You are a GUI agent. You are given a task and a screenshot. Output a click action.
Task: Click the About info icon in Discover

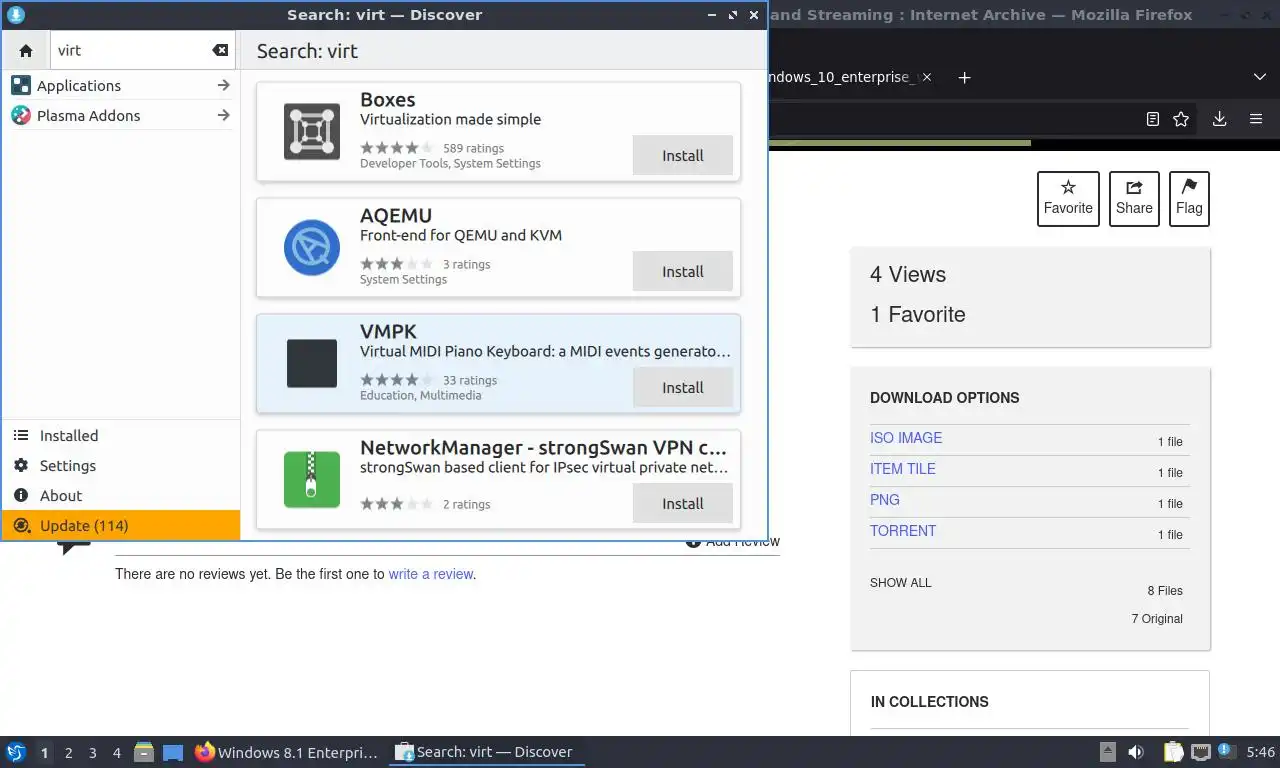click(21, 496)
